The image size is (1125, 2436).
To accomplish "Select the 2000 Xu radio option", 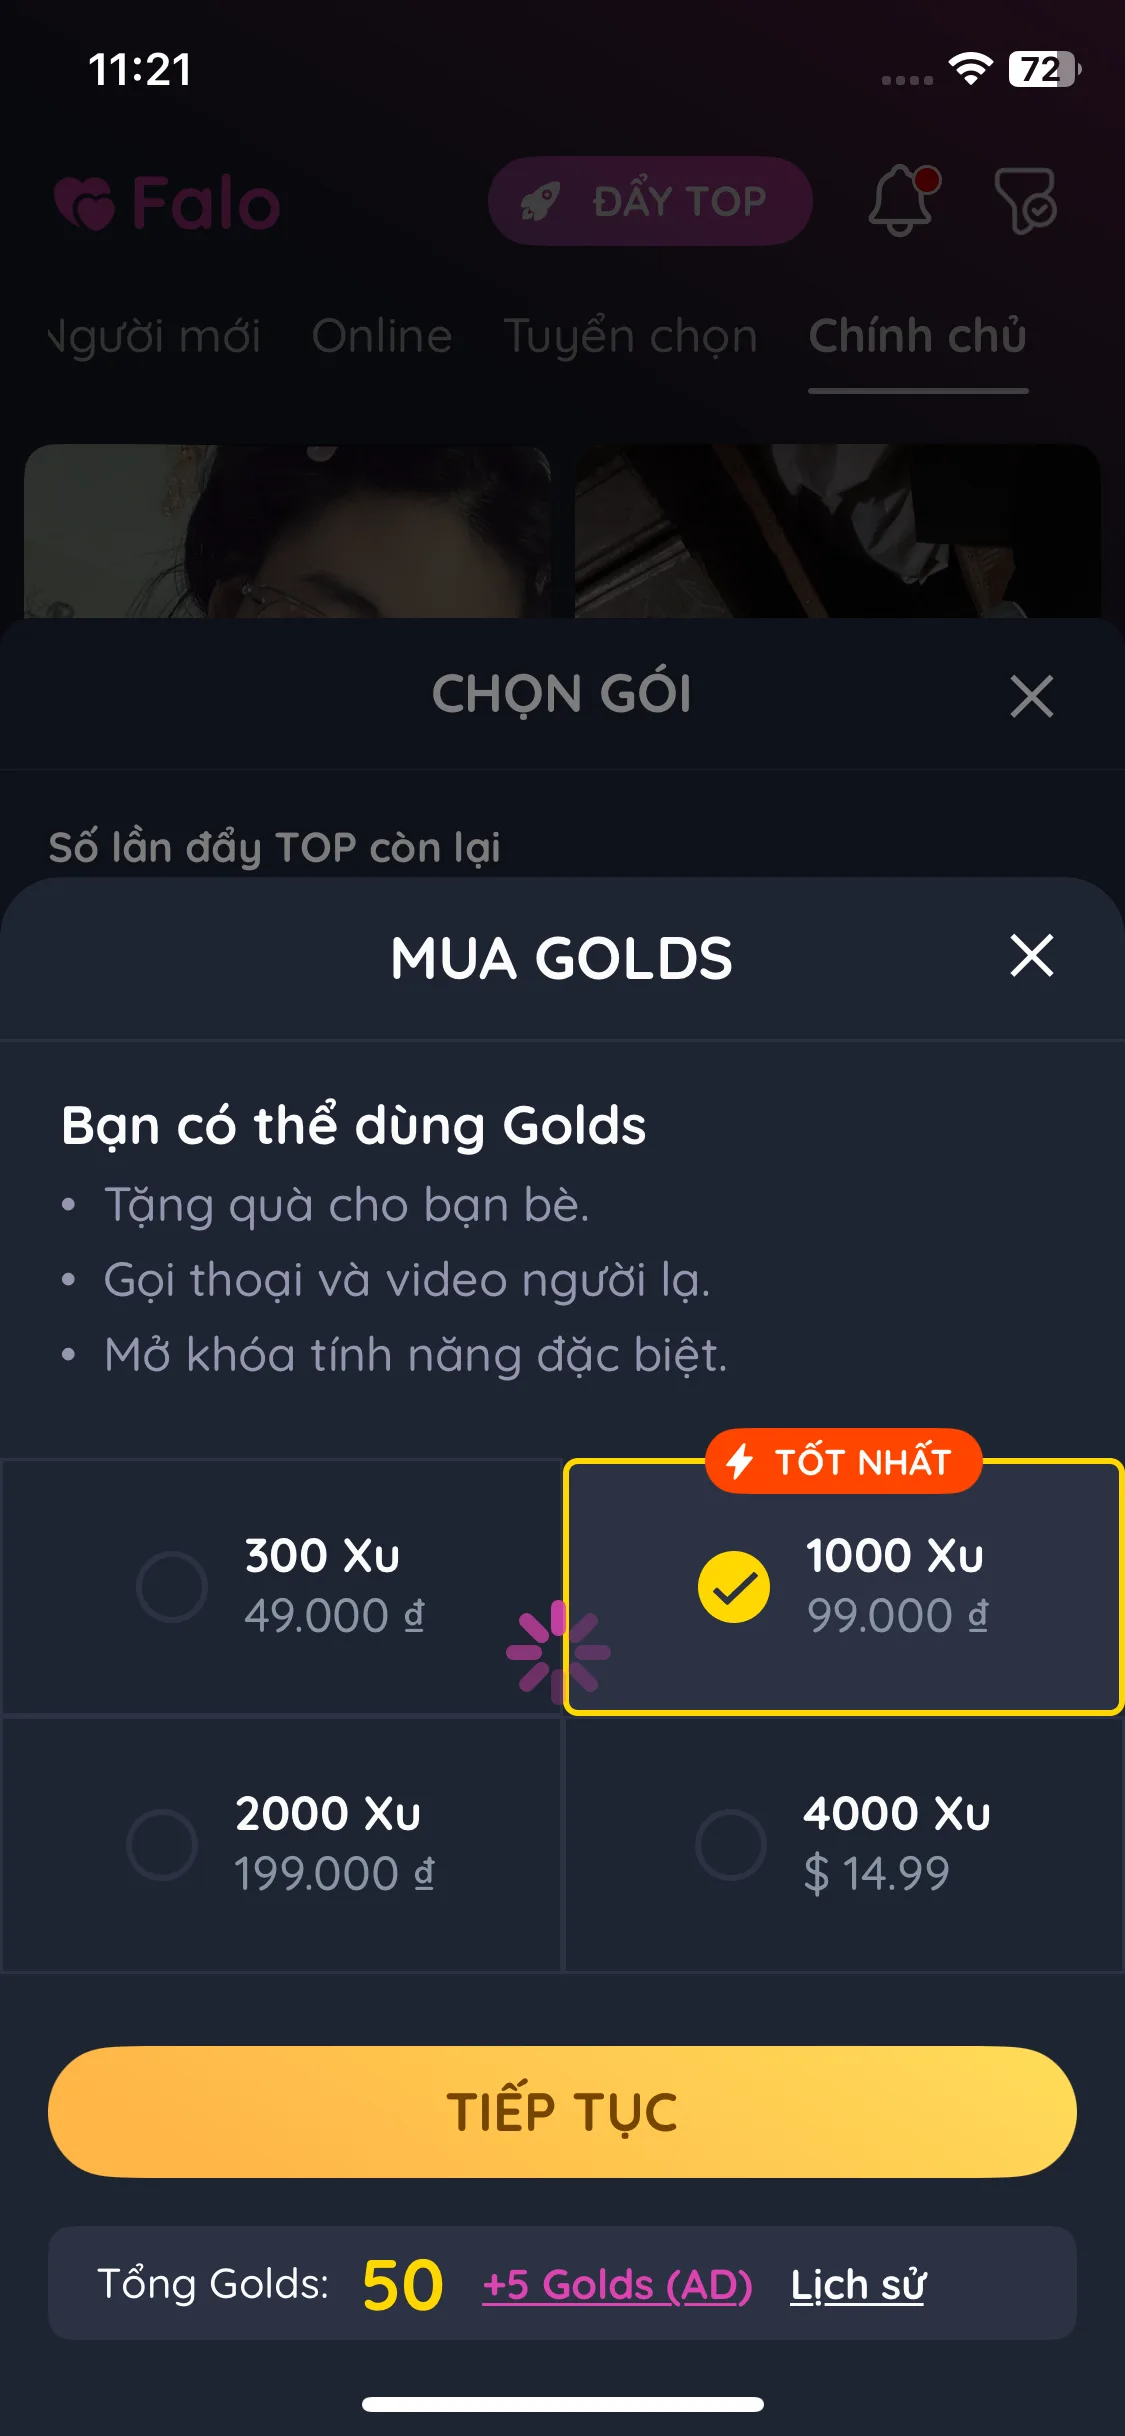I will pyautogui.click(x=162, y=1844).
